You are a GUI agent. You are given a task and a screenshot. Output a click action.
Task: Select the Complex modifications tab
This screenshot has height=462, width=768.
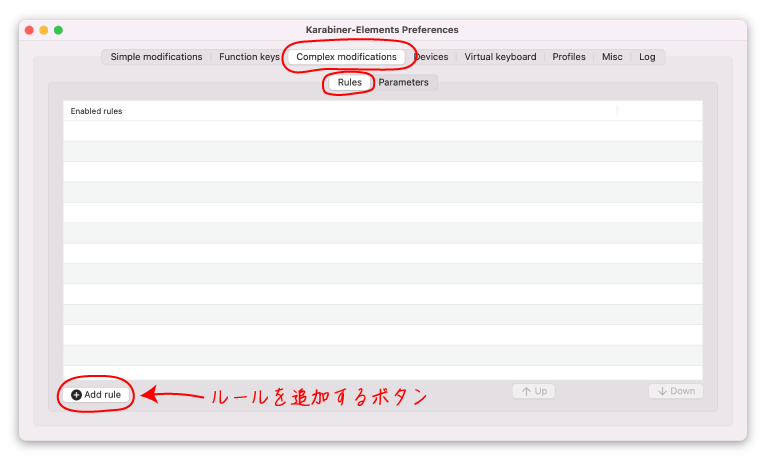pos(346,57)
